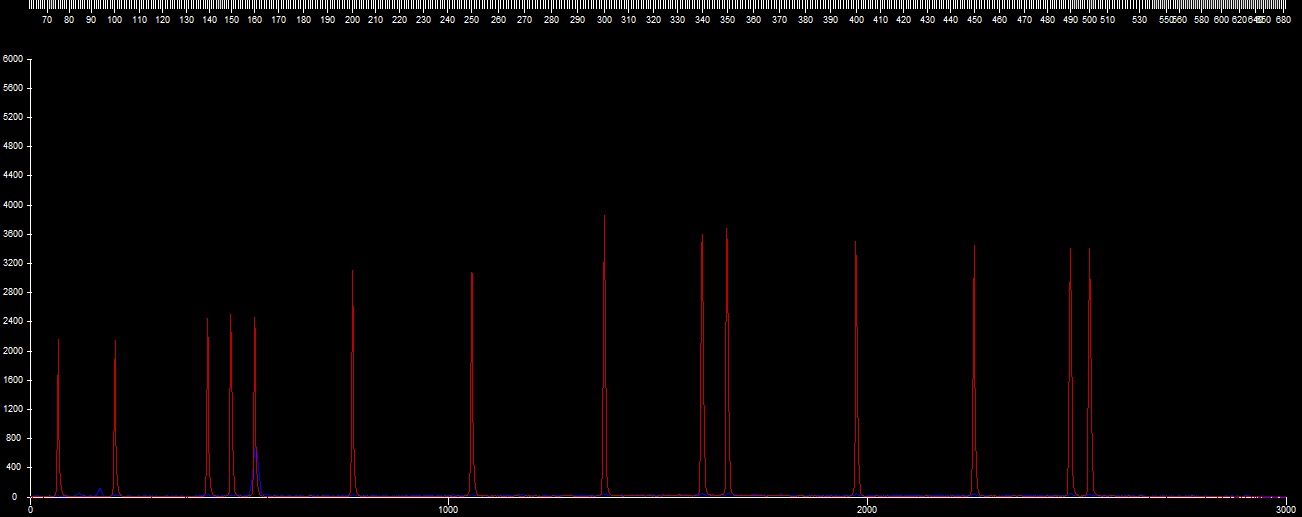The width and height of the screenshot is (1302, 517).
Task: Click the 1000 label on the bottom axis
Action: click(448, 510)
